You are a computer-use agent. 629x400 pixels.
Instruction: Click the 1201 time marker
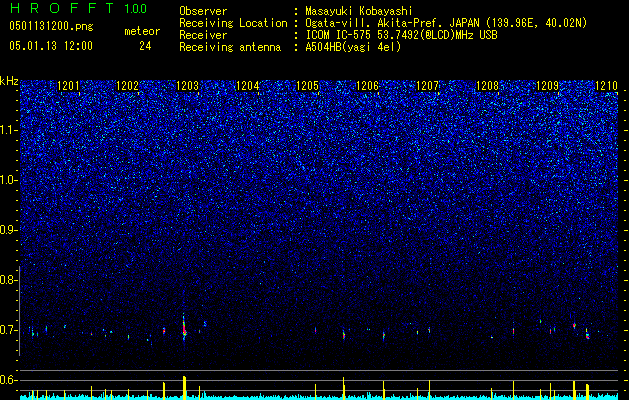click(x=68, y=86)
